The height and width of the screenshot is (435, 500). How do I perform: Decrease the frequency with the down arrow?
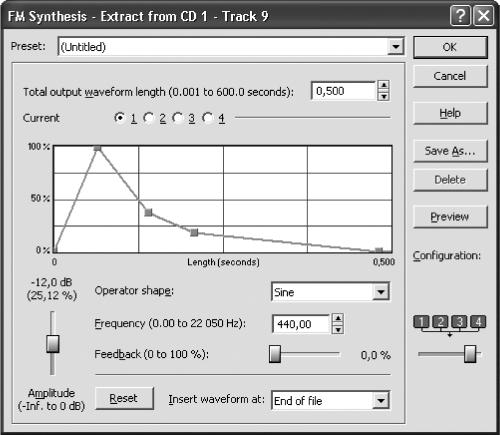click(338, 329)
